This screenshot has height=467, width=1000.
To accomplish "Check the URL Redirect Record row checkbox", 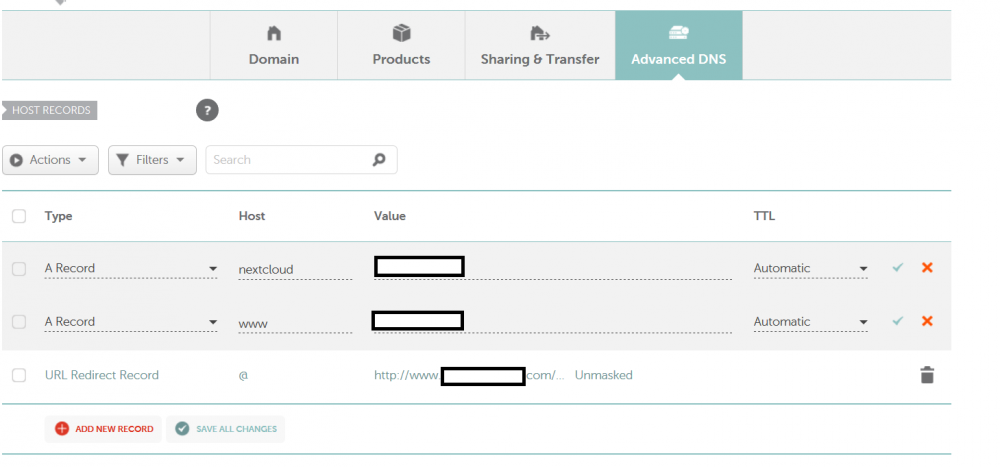I will click(19, 375).
